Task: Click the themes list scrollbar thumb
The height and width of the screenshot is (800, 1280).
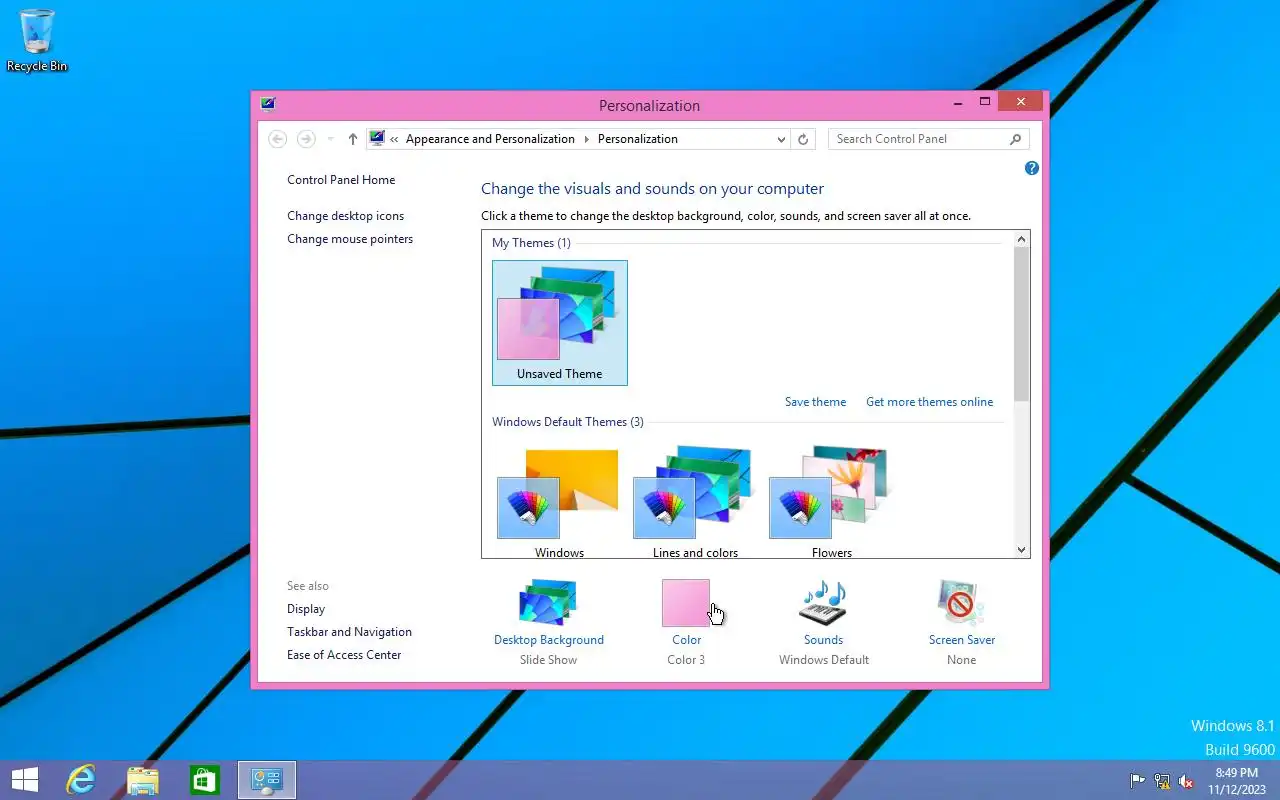Action: (1021, 324)
